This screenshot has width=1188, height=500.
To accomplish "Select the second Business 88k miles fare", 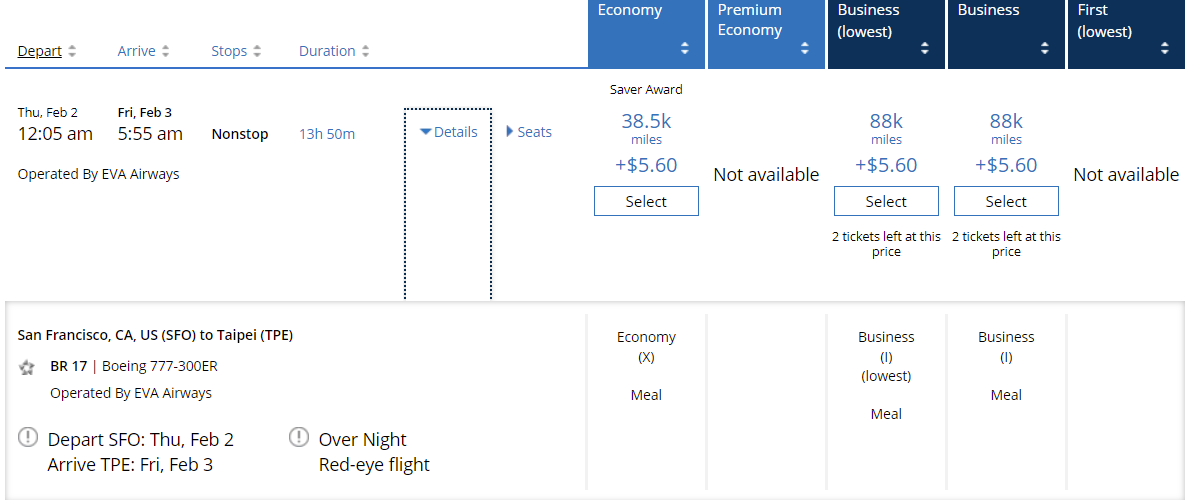I will [1006, 201].
